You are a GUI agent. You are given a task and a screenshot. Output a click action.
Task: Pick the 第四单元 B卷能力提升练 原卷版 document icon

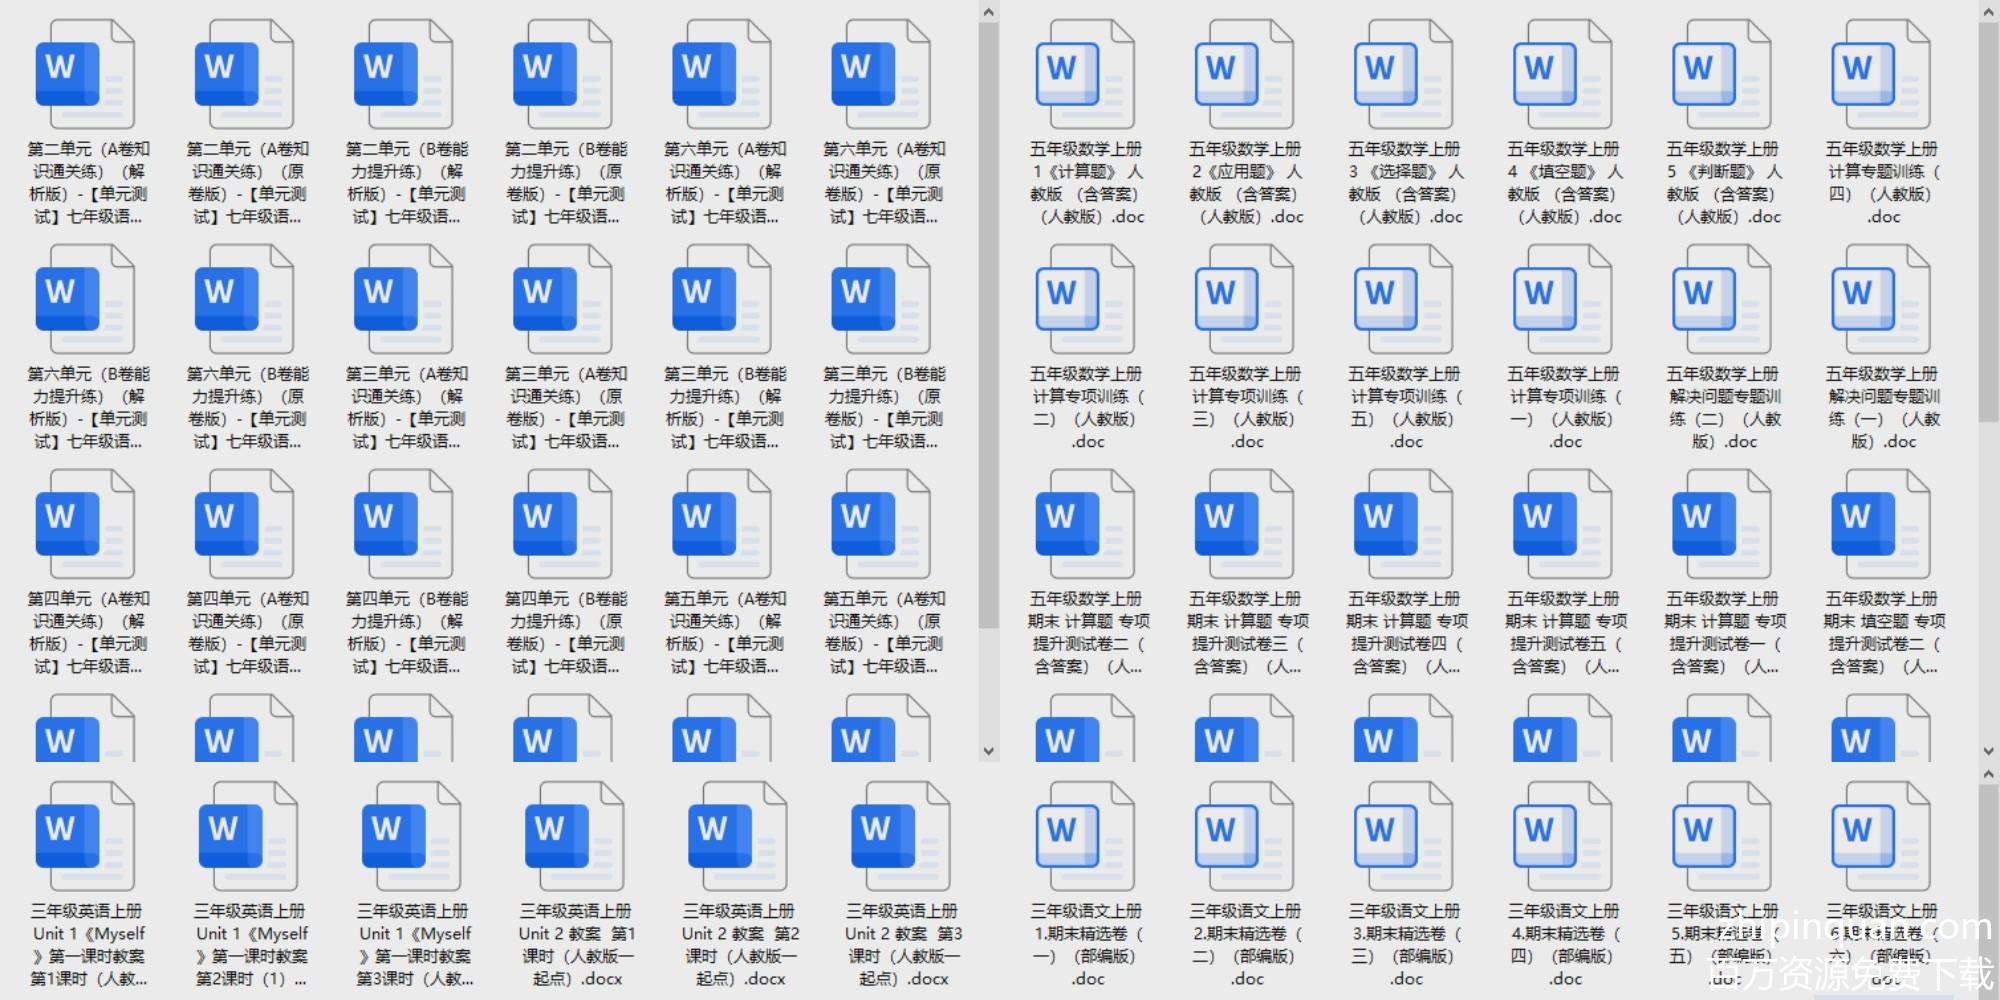[x=562, y=524]
